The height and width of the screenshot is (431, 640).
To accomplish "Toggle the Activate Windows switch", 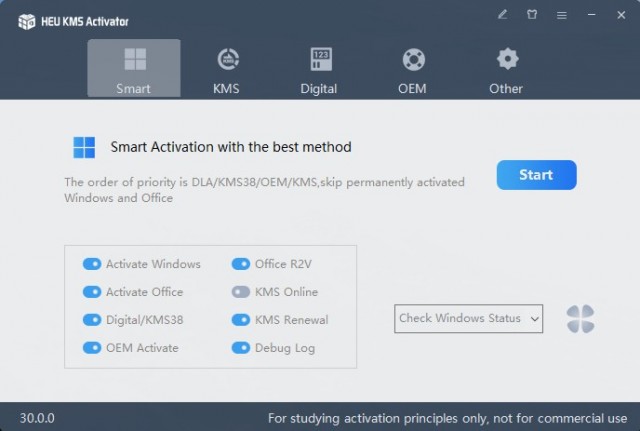I will (92, 264).
